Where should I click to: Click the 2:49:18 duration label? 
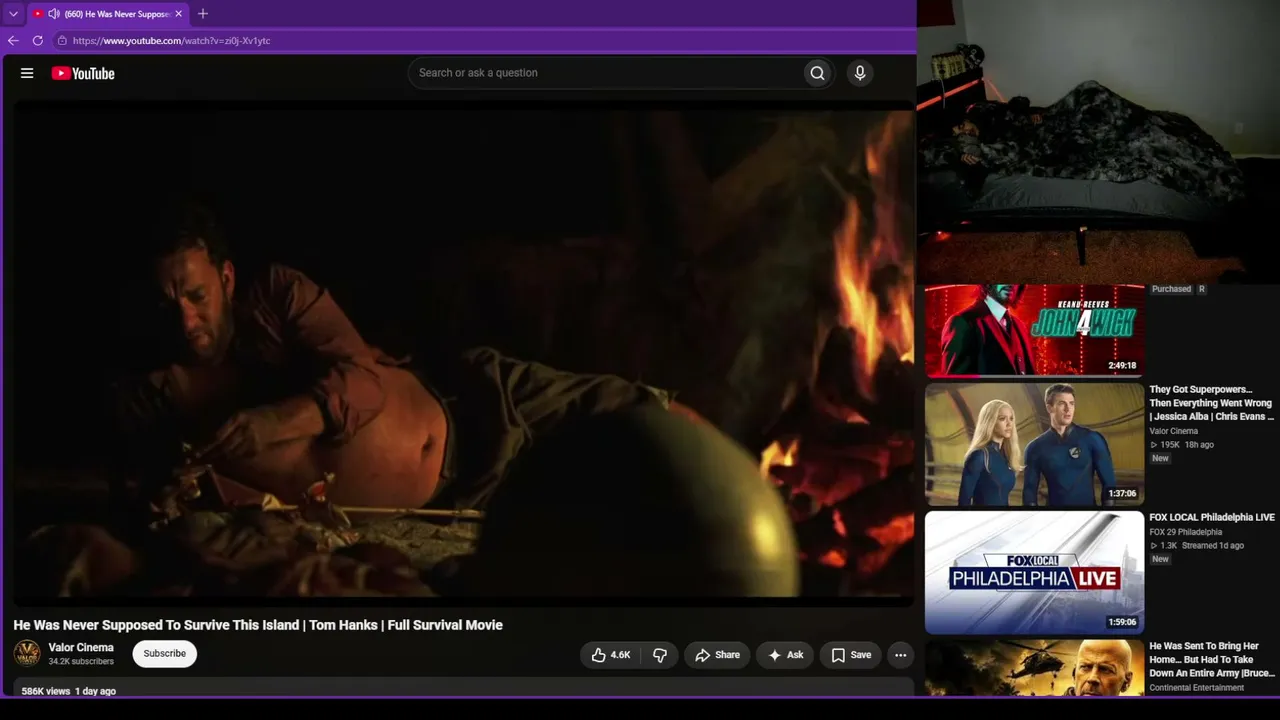1122,366
